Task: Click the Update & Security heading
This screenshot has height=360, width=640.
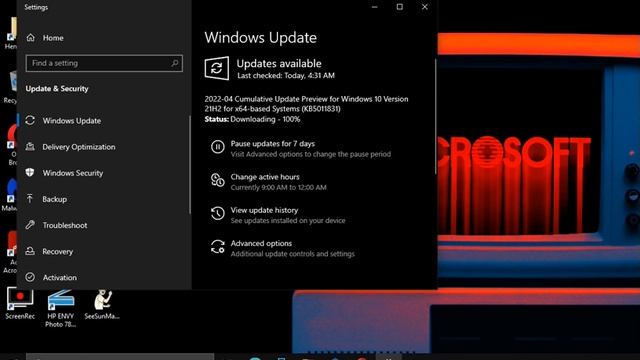Action: click(x=57, y=88)
